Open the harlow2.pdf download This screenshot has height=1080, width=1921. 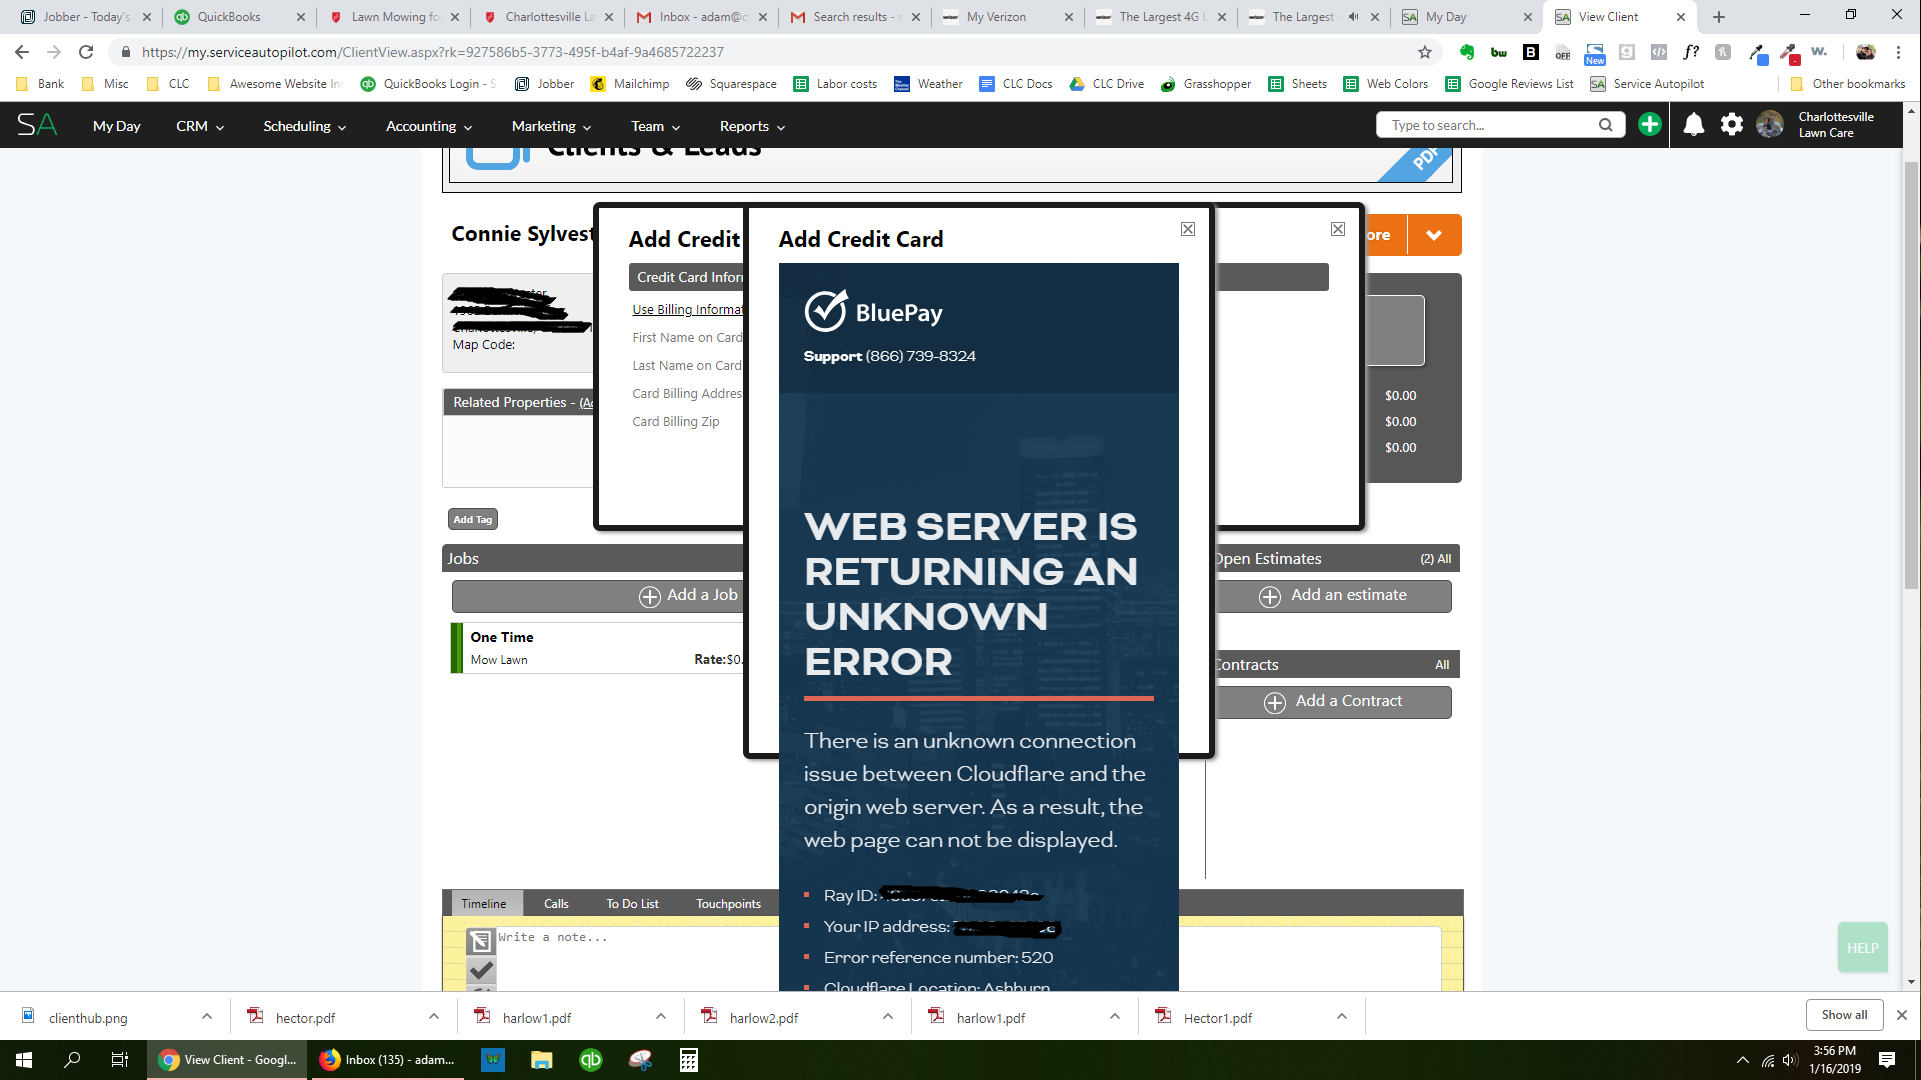[x=764, y=1017]
